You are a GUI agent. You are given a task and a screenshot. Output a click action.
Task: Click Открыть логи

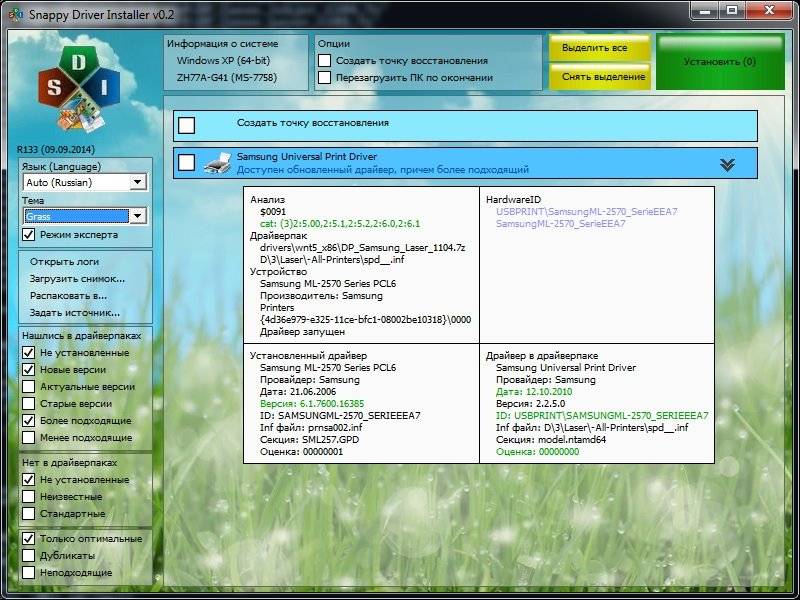click(64, 262)
